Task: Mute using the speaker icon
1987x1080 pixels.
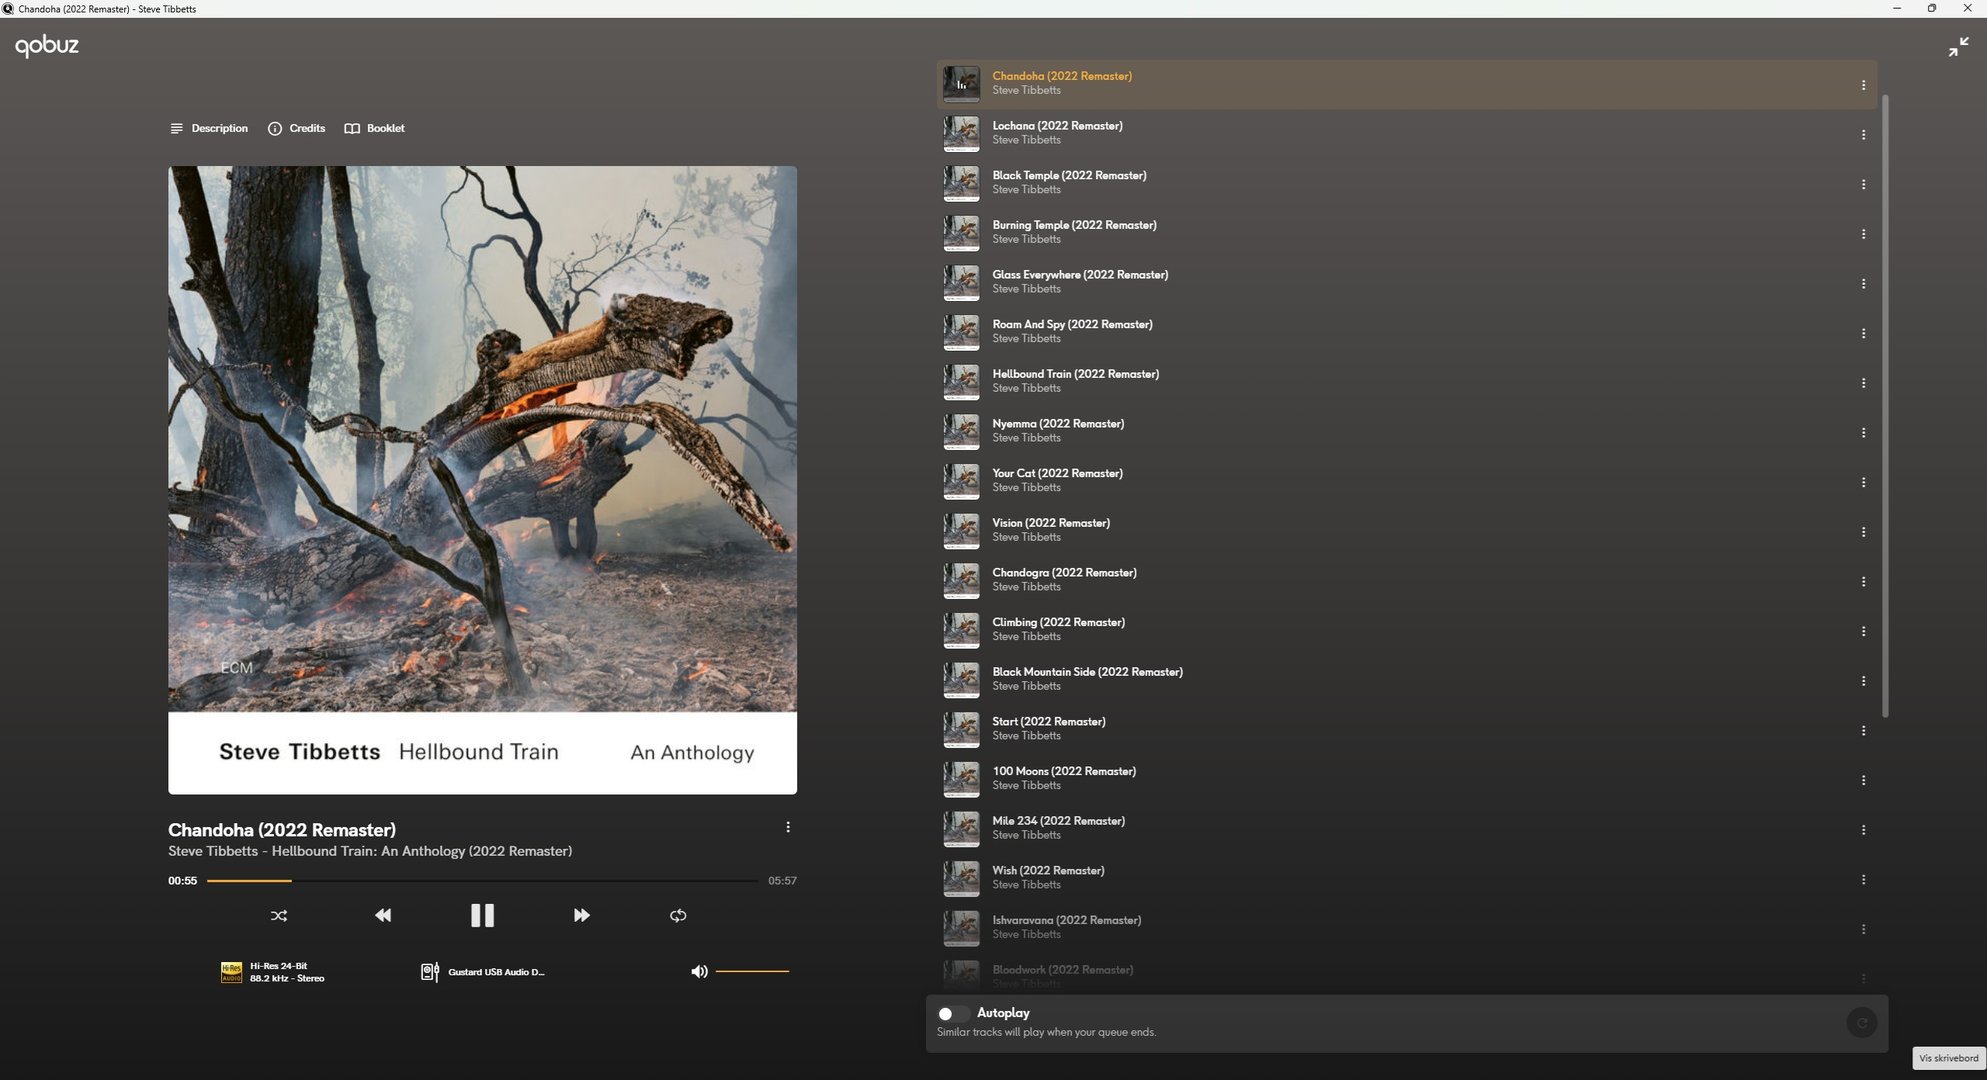Action: click(x=699, y=971)
